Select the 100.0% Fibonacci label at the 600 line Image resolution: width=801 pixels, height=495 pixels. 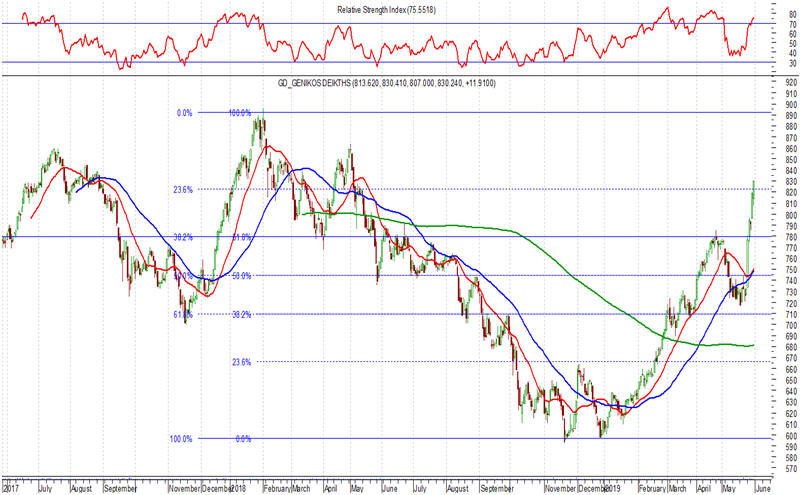coord(181,439)
